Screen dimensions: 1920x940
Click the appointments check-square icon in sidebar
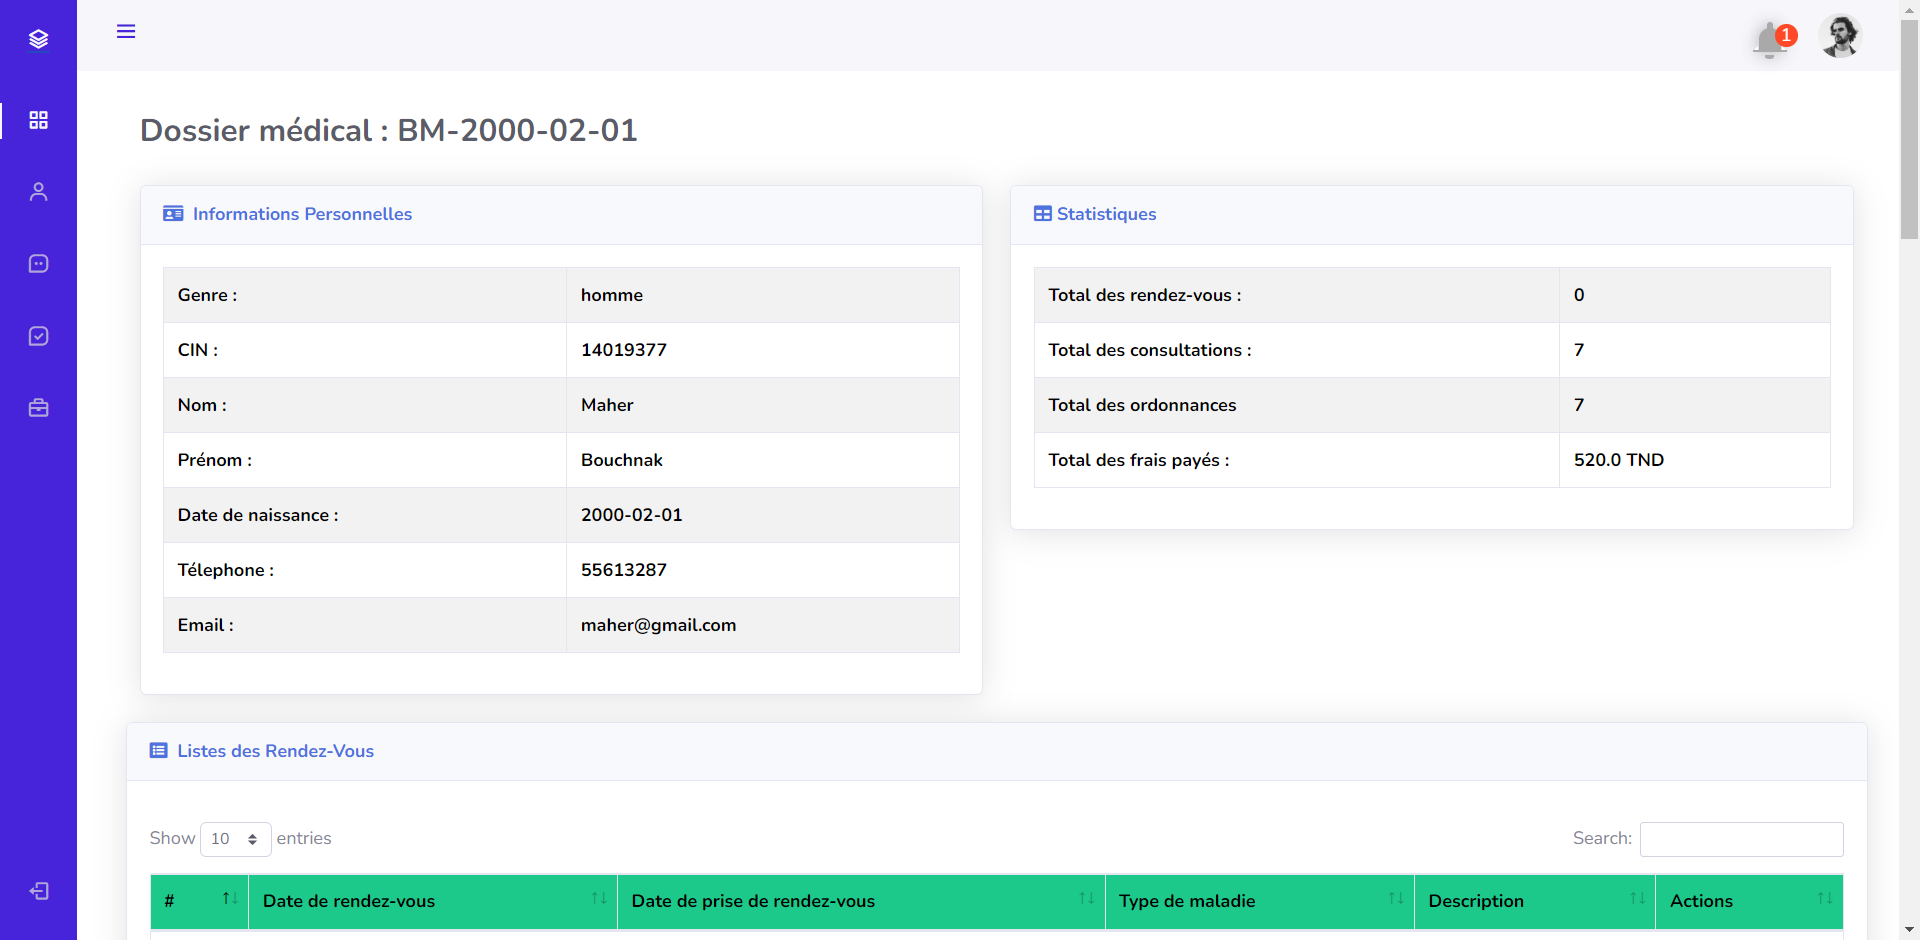point(38,336)
